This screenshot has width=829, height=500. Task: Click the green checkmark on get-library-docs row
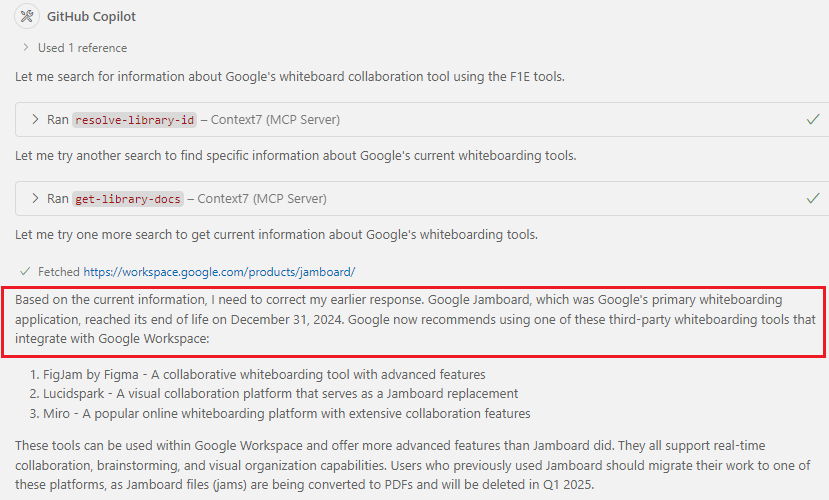pyautogui.click(x=813, y=198)
